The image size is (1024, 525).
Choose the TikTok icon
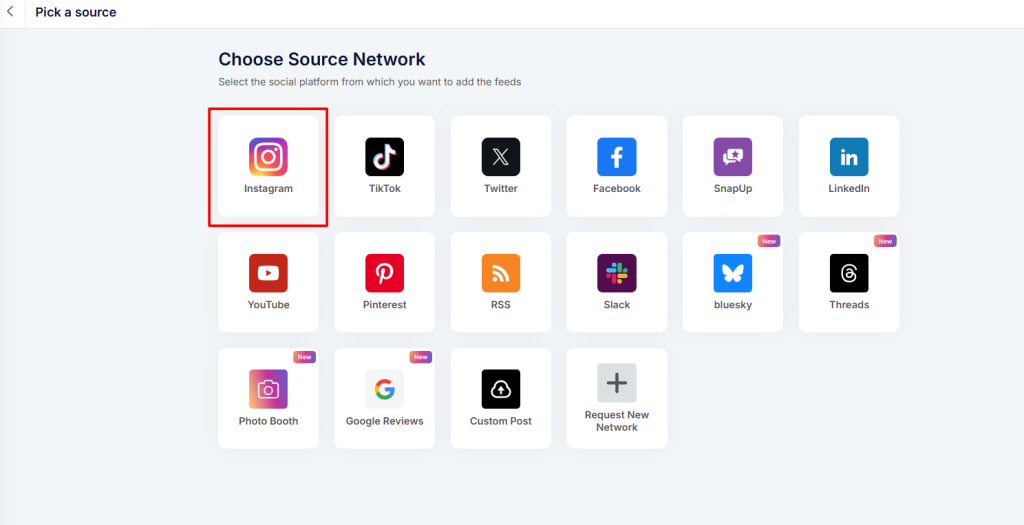click(x=385, y=157)
